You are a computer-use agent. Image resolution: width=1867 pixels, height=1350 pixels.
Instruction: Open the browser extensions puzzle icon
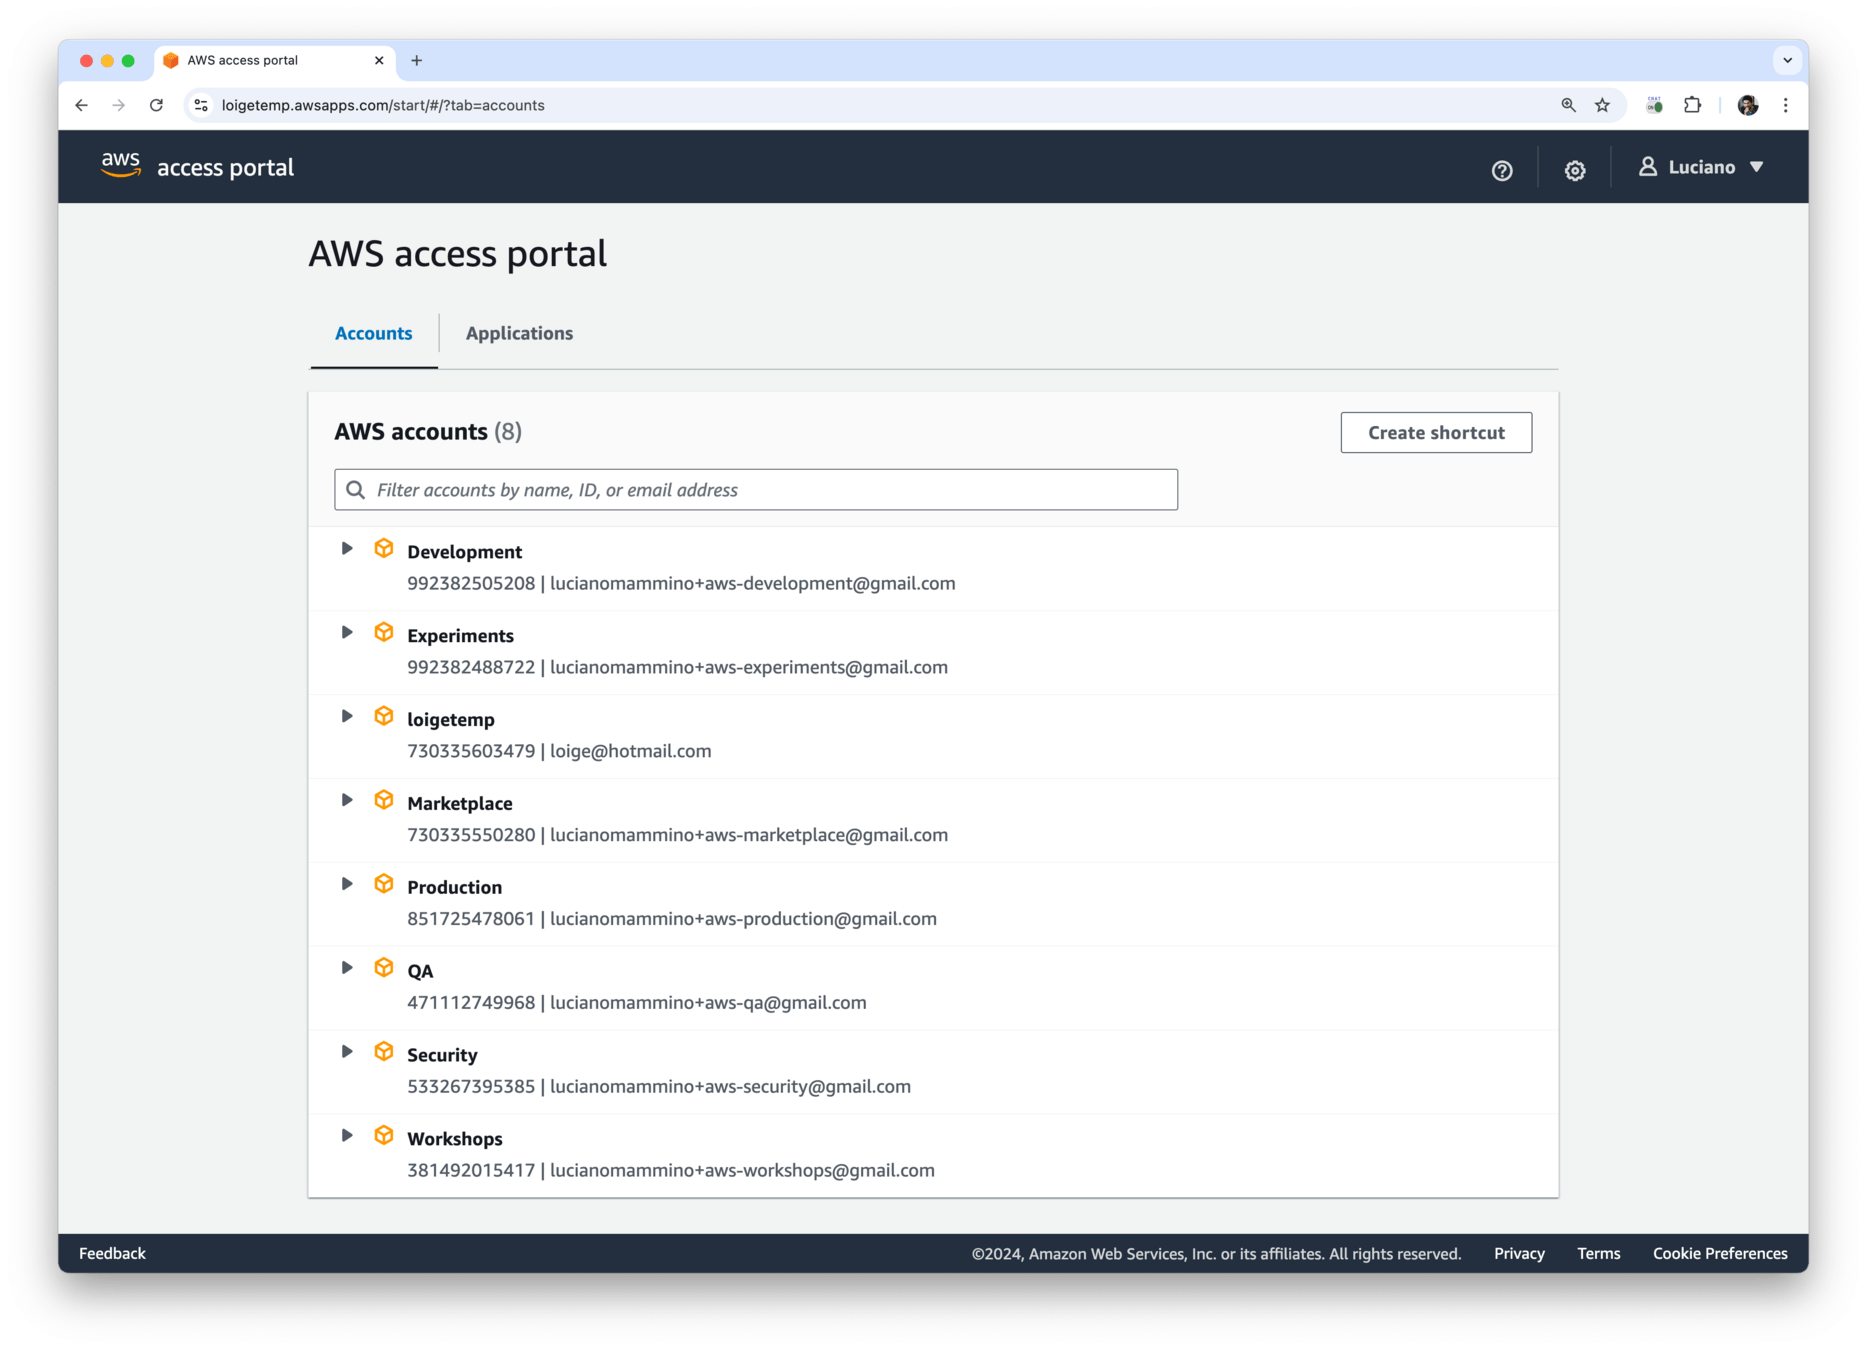tap(1692, 105)
